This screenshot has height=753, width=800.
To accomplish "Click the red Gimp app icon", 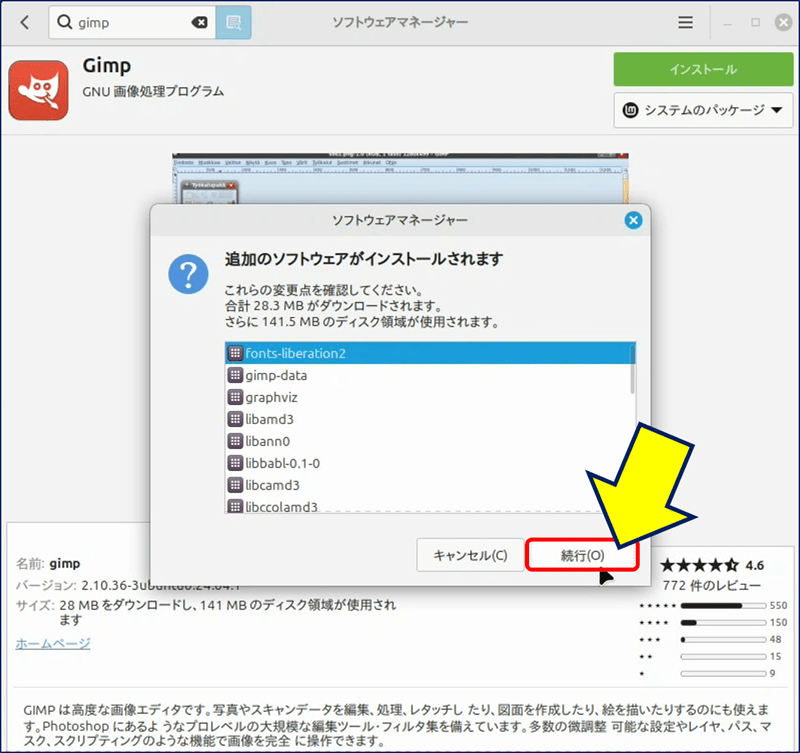I will coord(38,90).
